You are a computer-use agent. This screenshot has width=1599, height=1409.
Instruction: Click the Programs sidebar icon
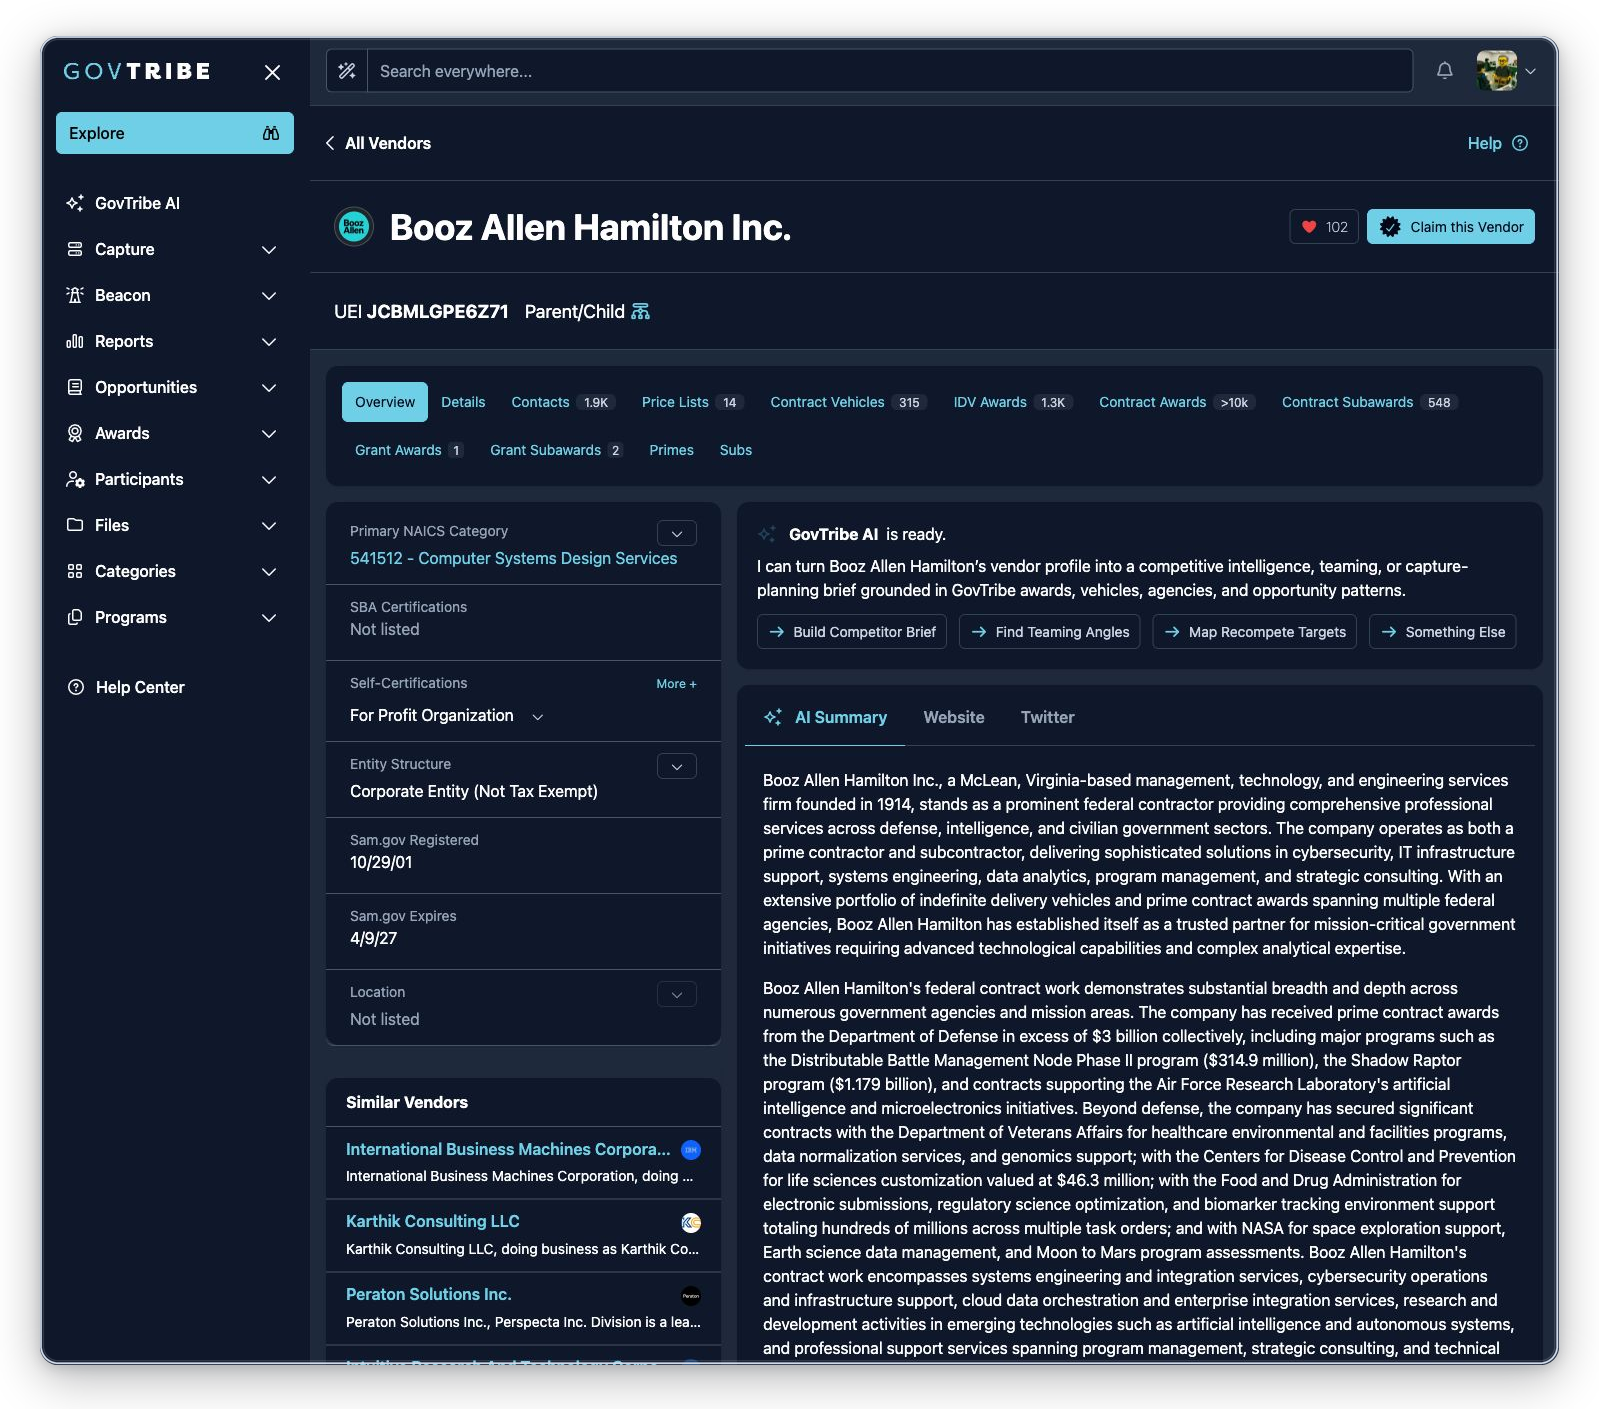pyautogui.click(x=75, y=617)
